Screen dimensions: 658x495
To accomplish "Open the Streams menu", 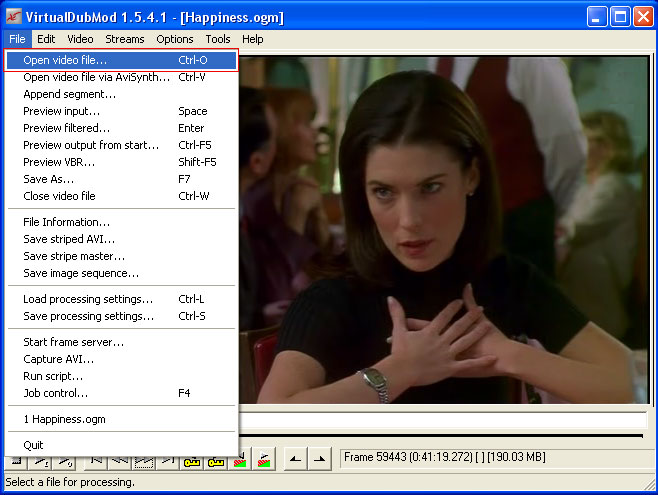I will click(125, 39).
